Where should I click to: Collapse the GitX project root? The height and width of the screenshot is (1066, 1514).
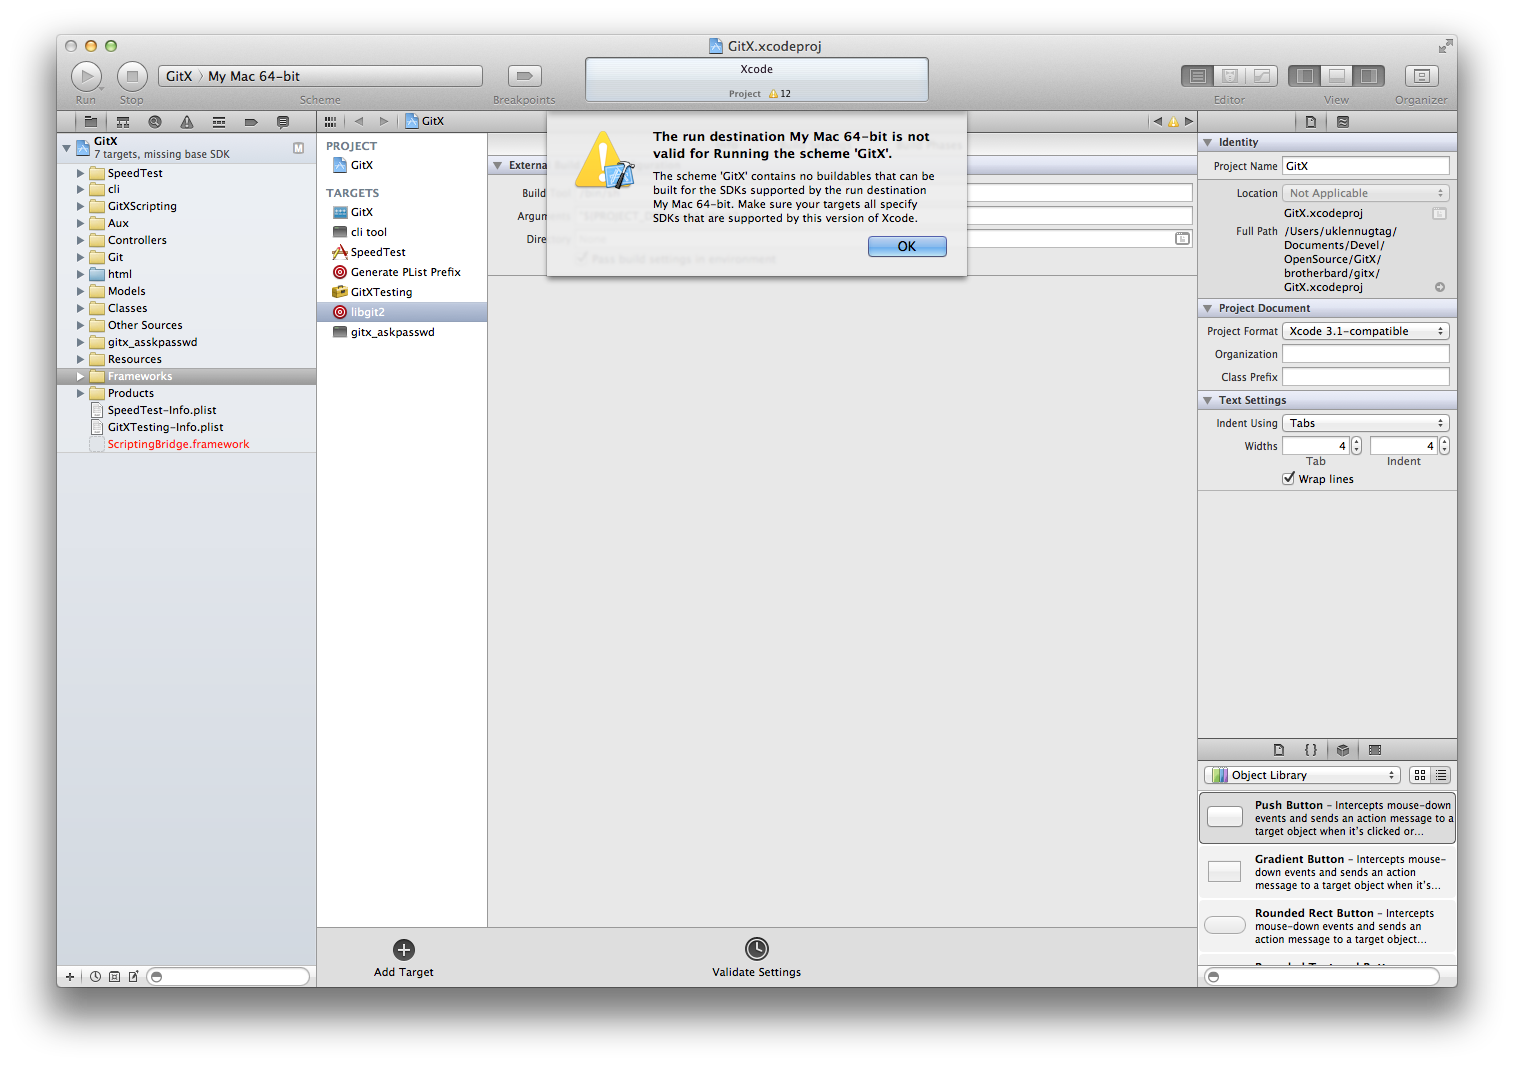(67, 148)
